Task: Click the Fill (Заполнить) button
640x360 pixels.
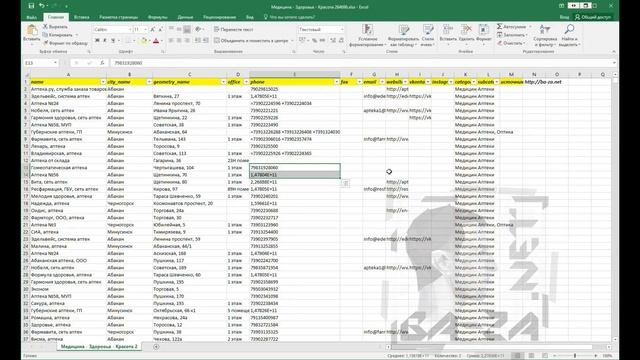Action: click(x=512, y=35)
